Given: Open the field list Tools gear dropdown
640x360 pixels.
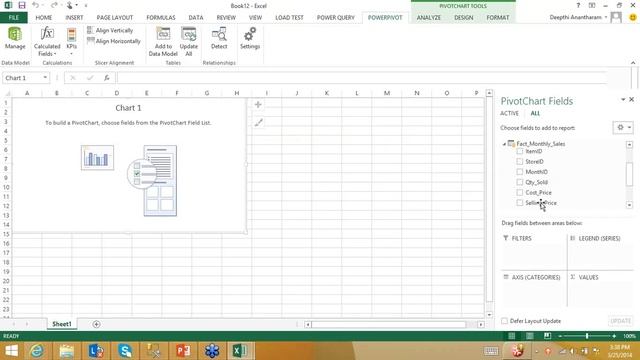Looking at the screenshot, I should pos(623,128).
